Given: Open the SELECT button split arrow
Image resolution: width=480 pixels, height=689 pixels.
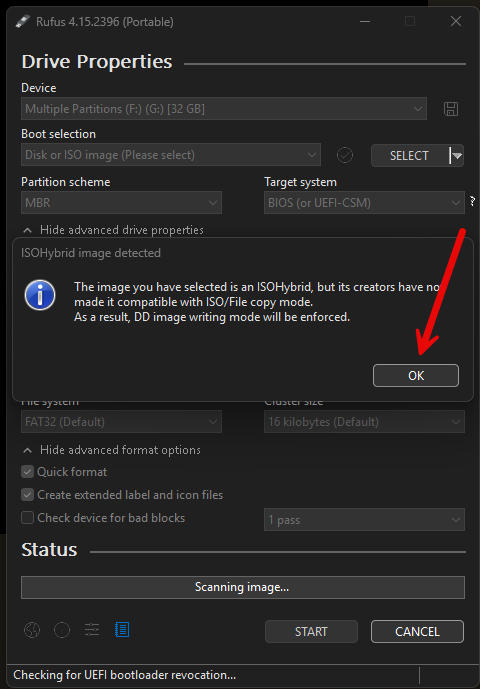Looking at the screenshot, I should pyautogui.click(x=456, y=156).
